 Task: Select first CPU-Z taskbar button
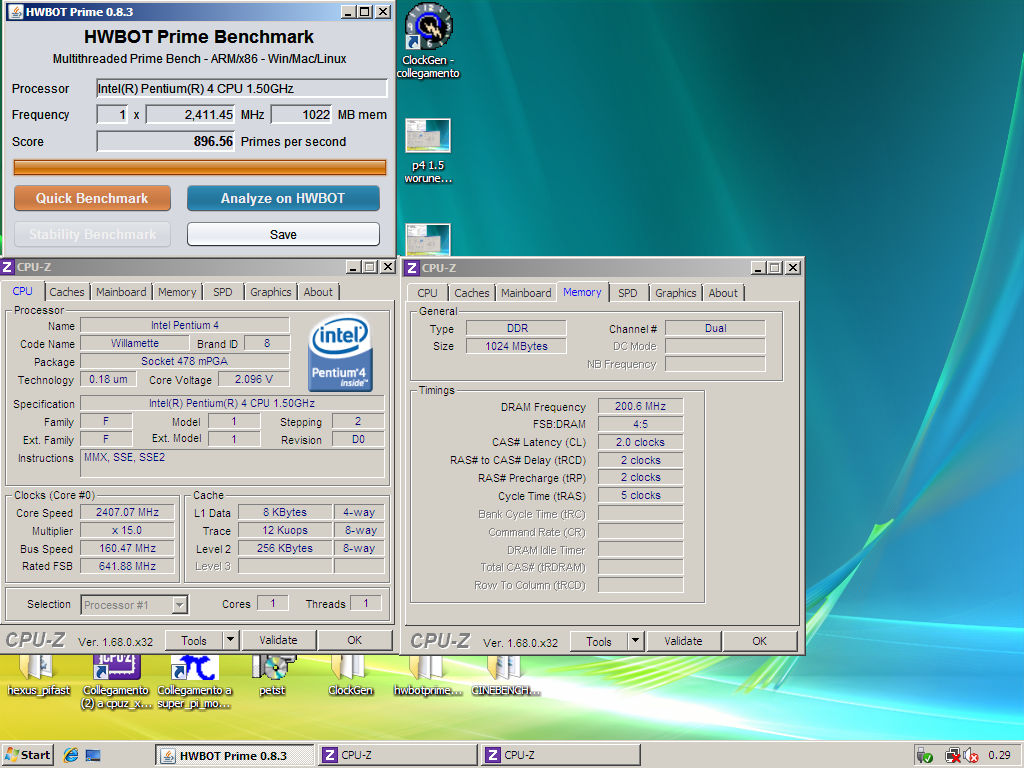coord(397,756)
